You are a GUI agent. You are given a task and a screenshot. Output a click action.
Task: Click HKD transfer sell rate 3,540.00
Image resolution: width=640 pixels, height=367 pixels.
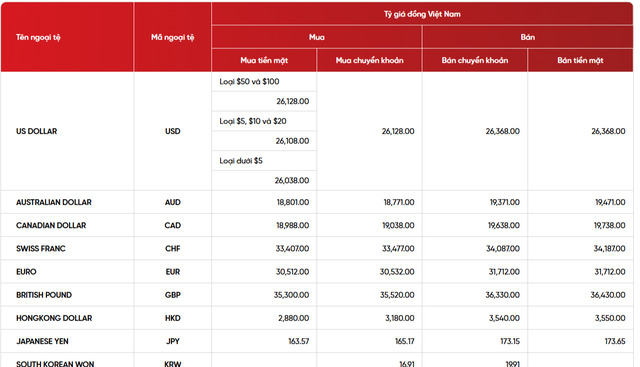point(504,318)
